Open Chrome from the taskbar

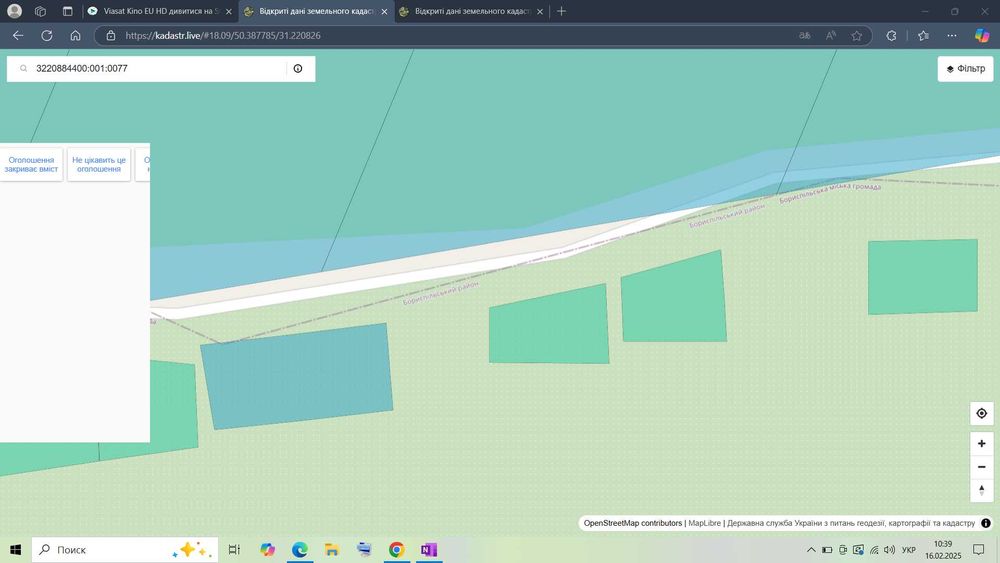coord(396,550)
